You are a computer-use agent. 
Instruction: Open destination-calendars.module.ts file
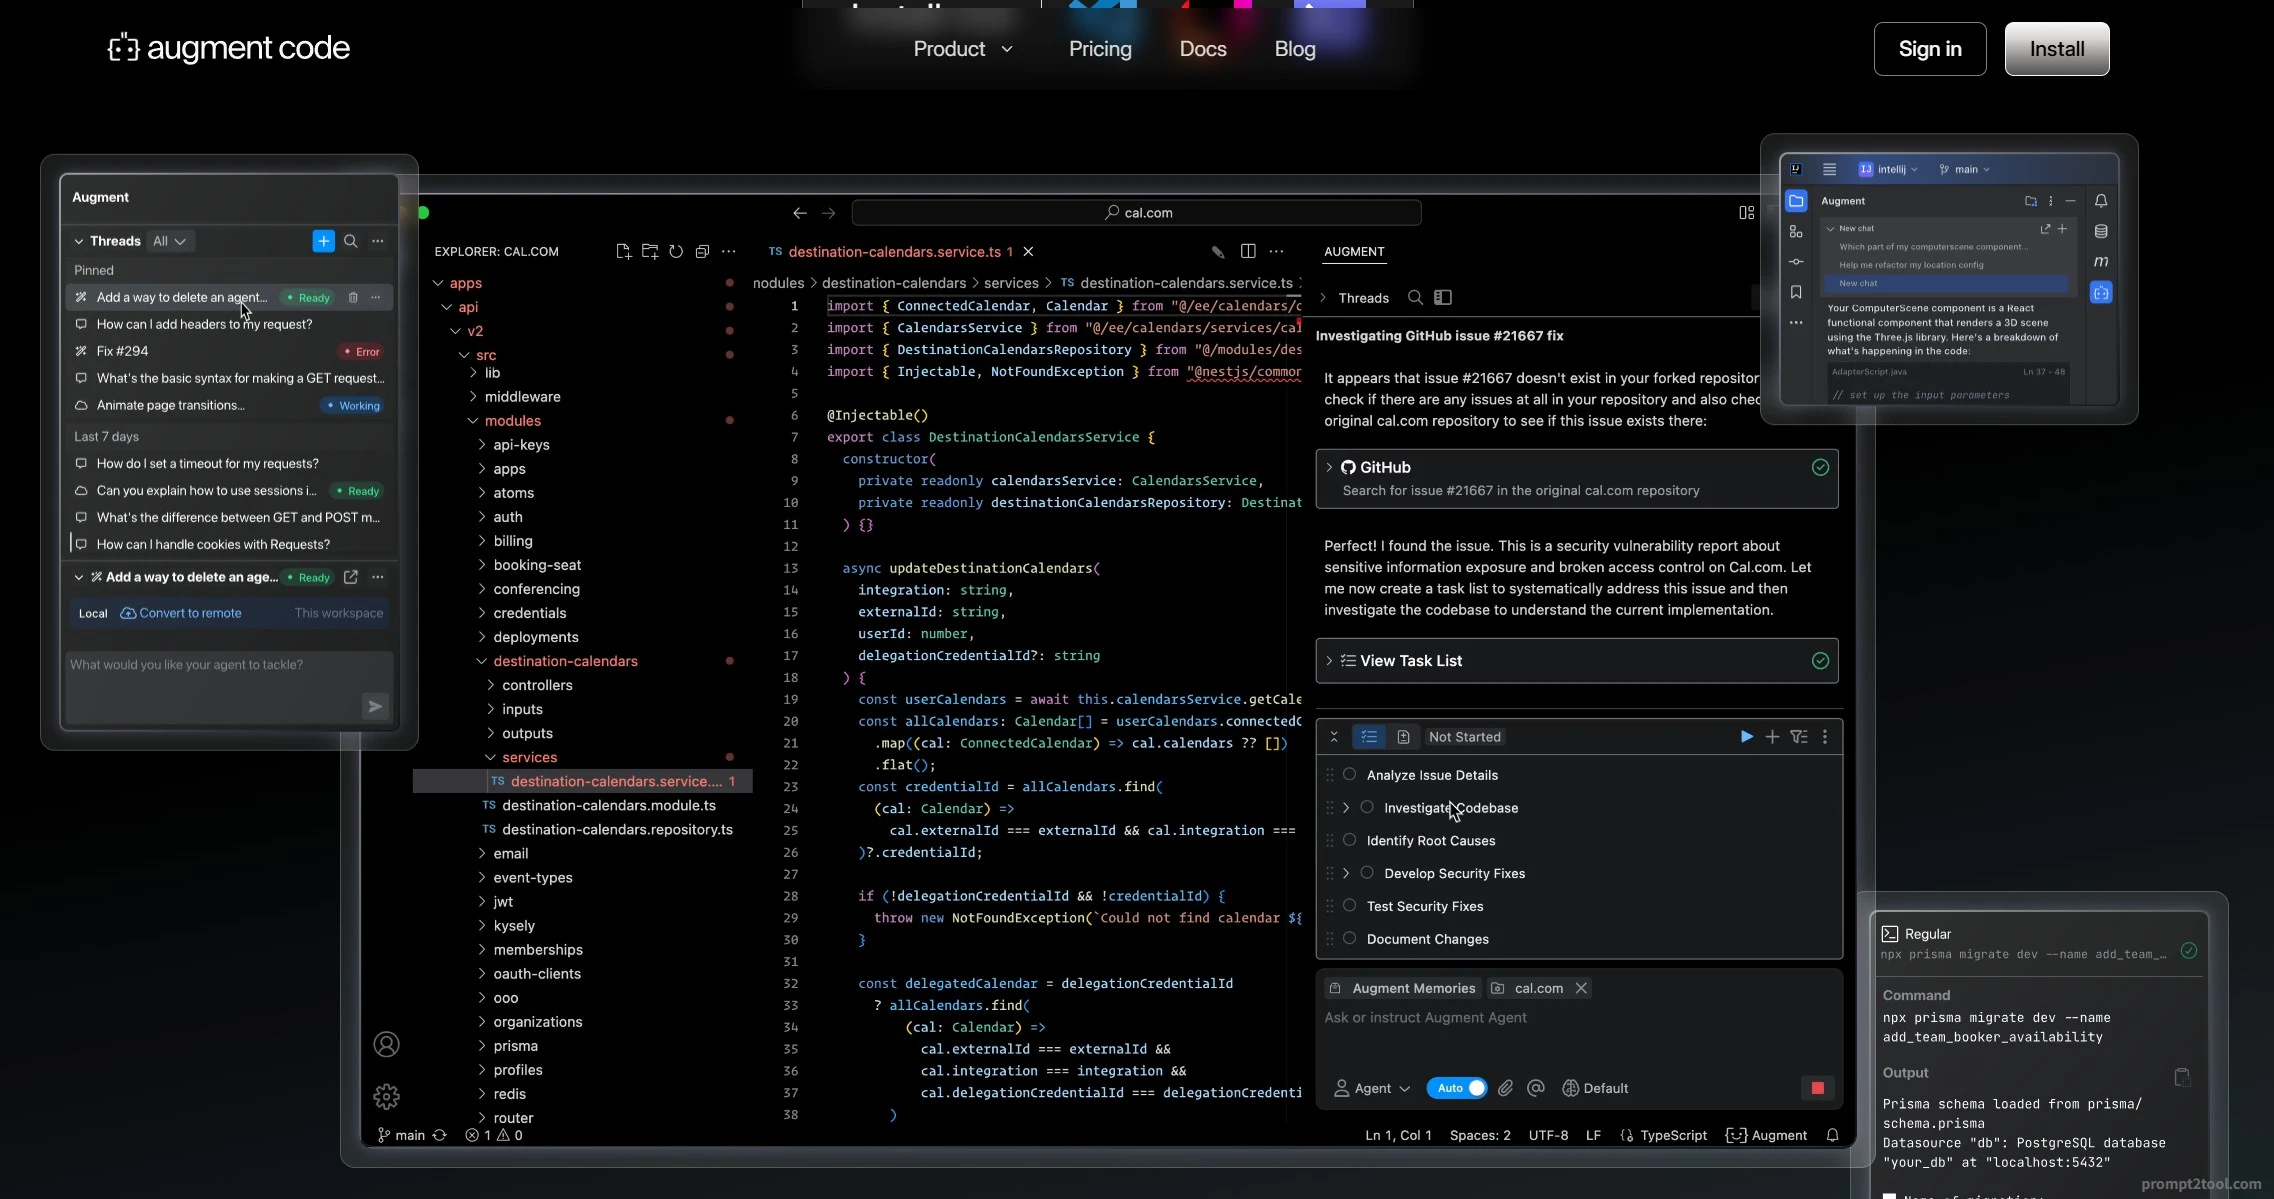click(609, 805)
